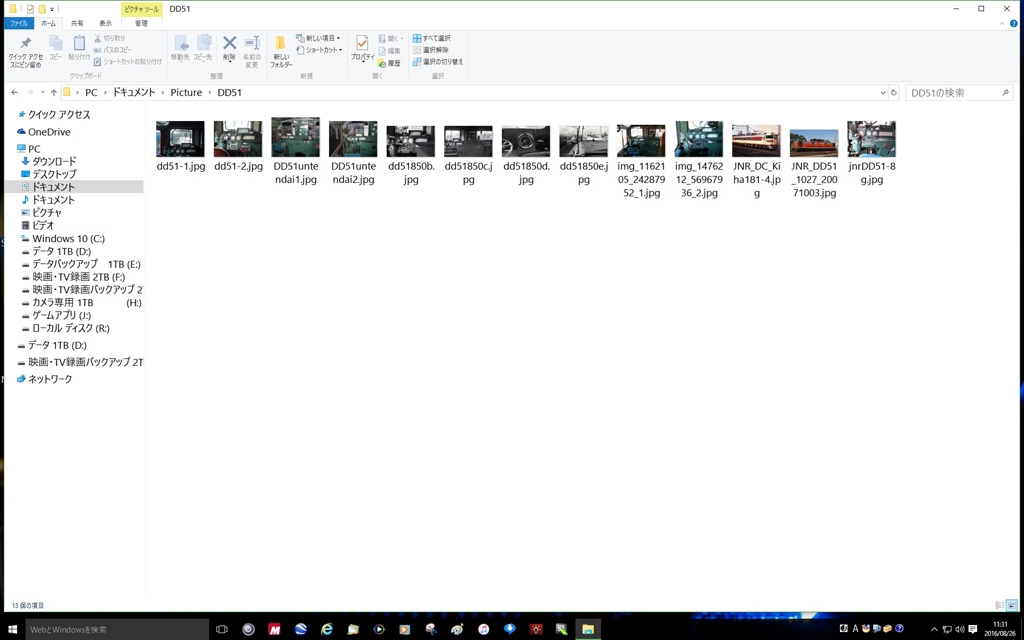Click the Move to (移動先) icon
The width and height of the screenshot is (1024, 640).
point(180,47)
